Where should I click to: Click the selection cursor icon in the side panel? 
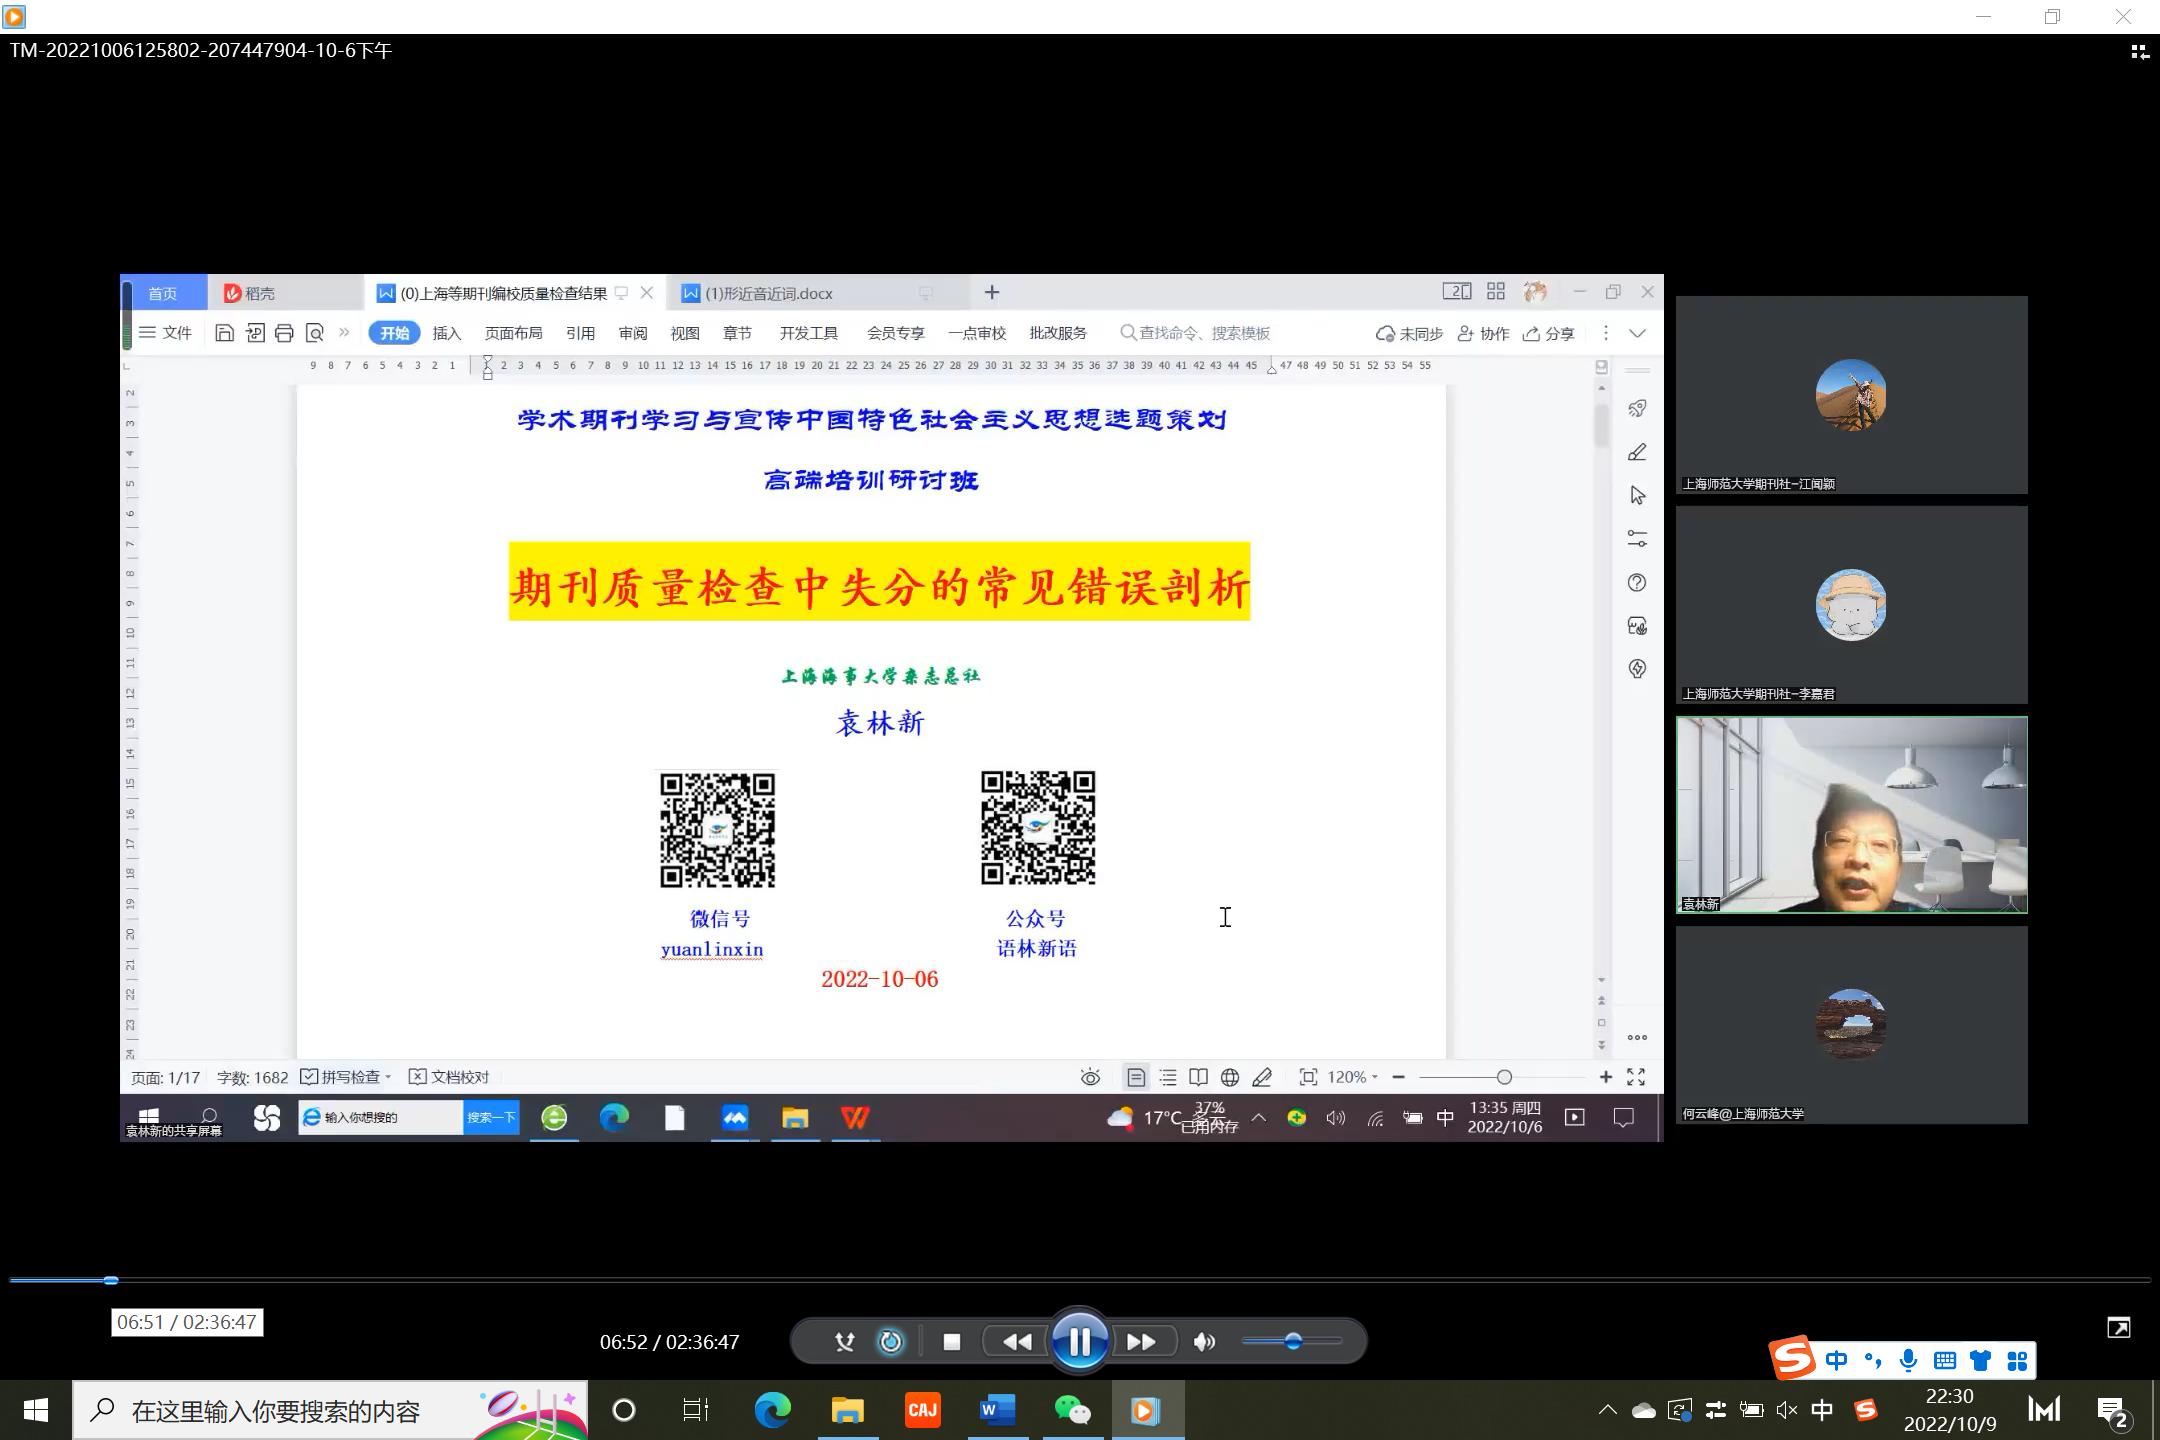click(x=1637, y=495)
